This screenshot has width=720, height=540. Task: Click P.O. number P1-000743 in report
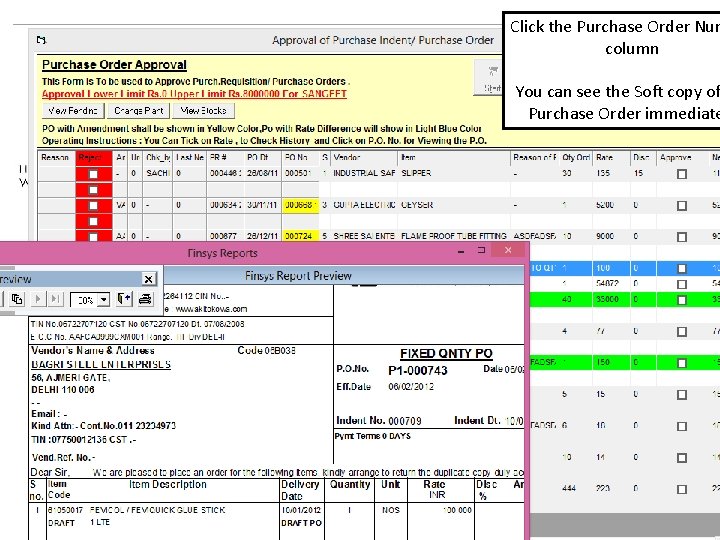(417, 371)
